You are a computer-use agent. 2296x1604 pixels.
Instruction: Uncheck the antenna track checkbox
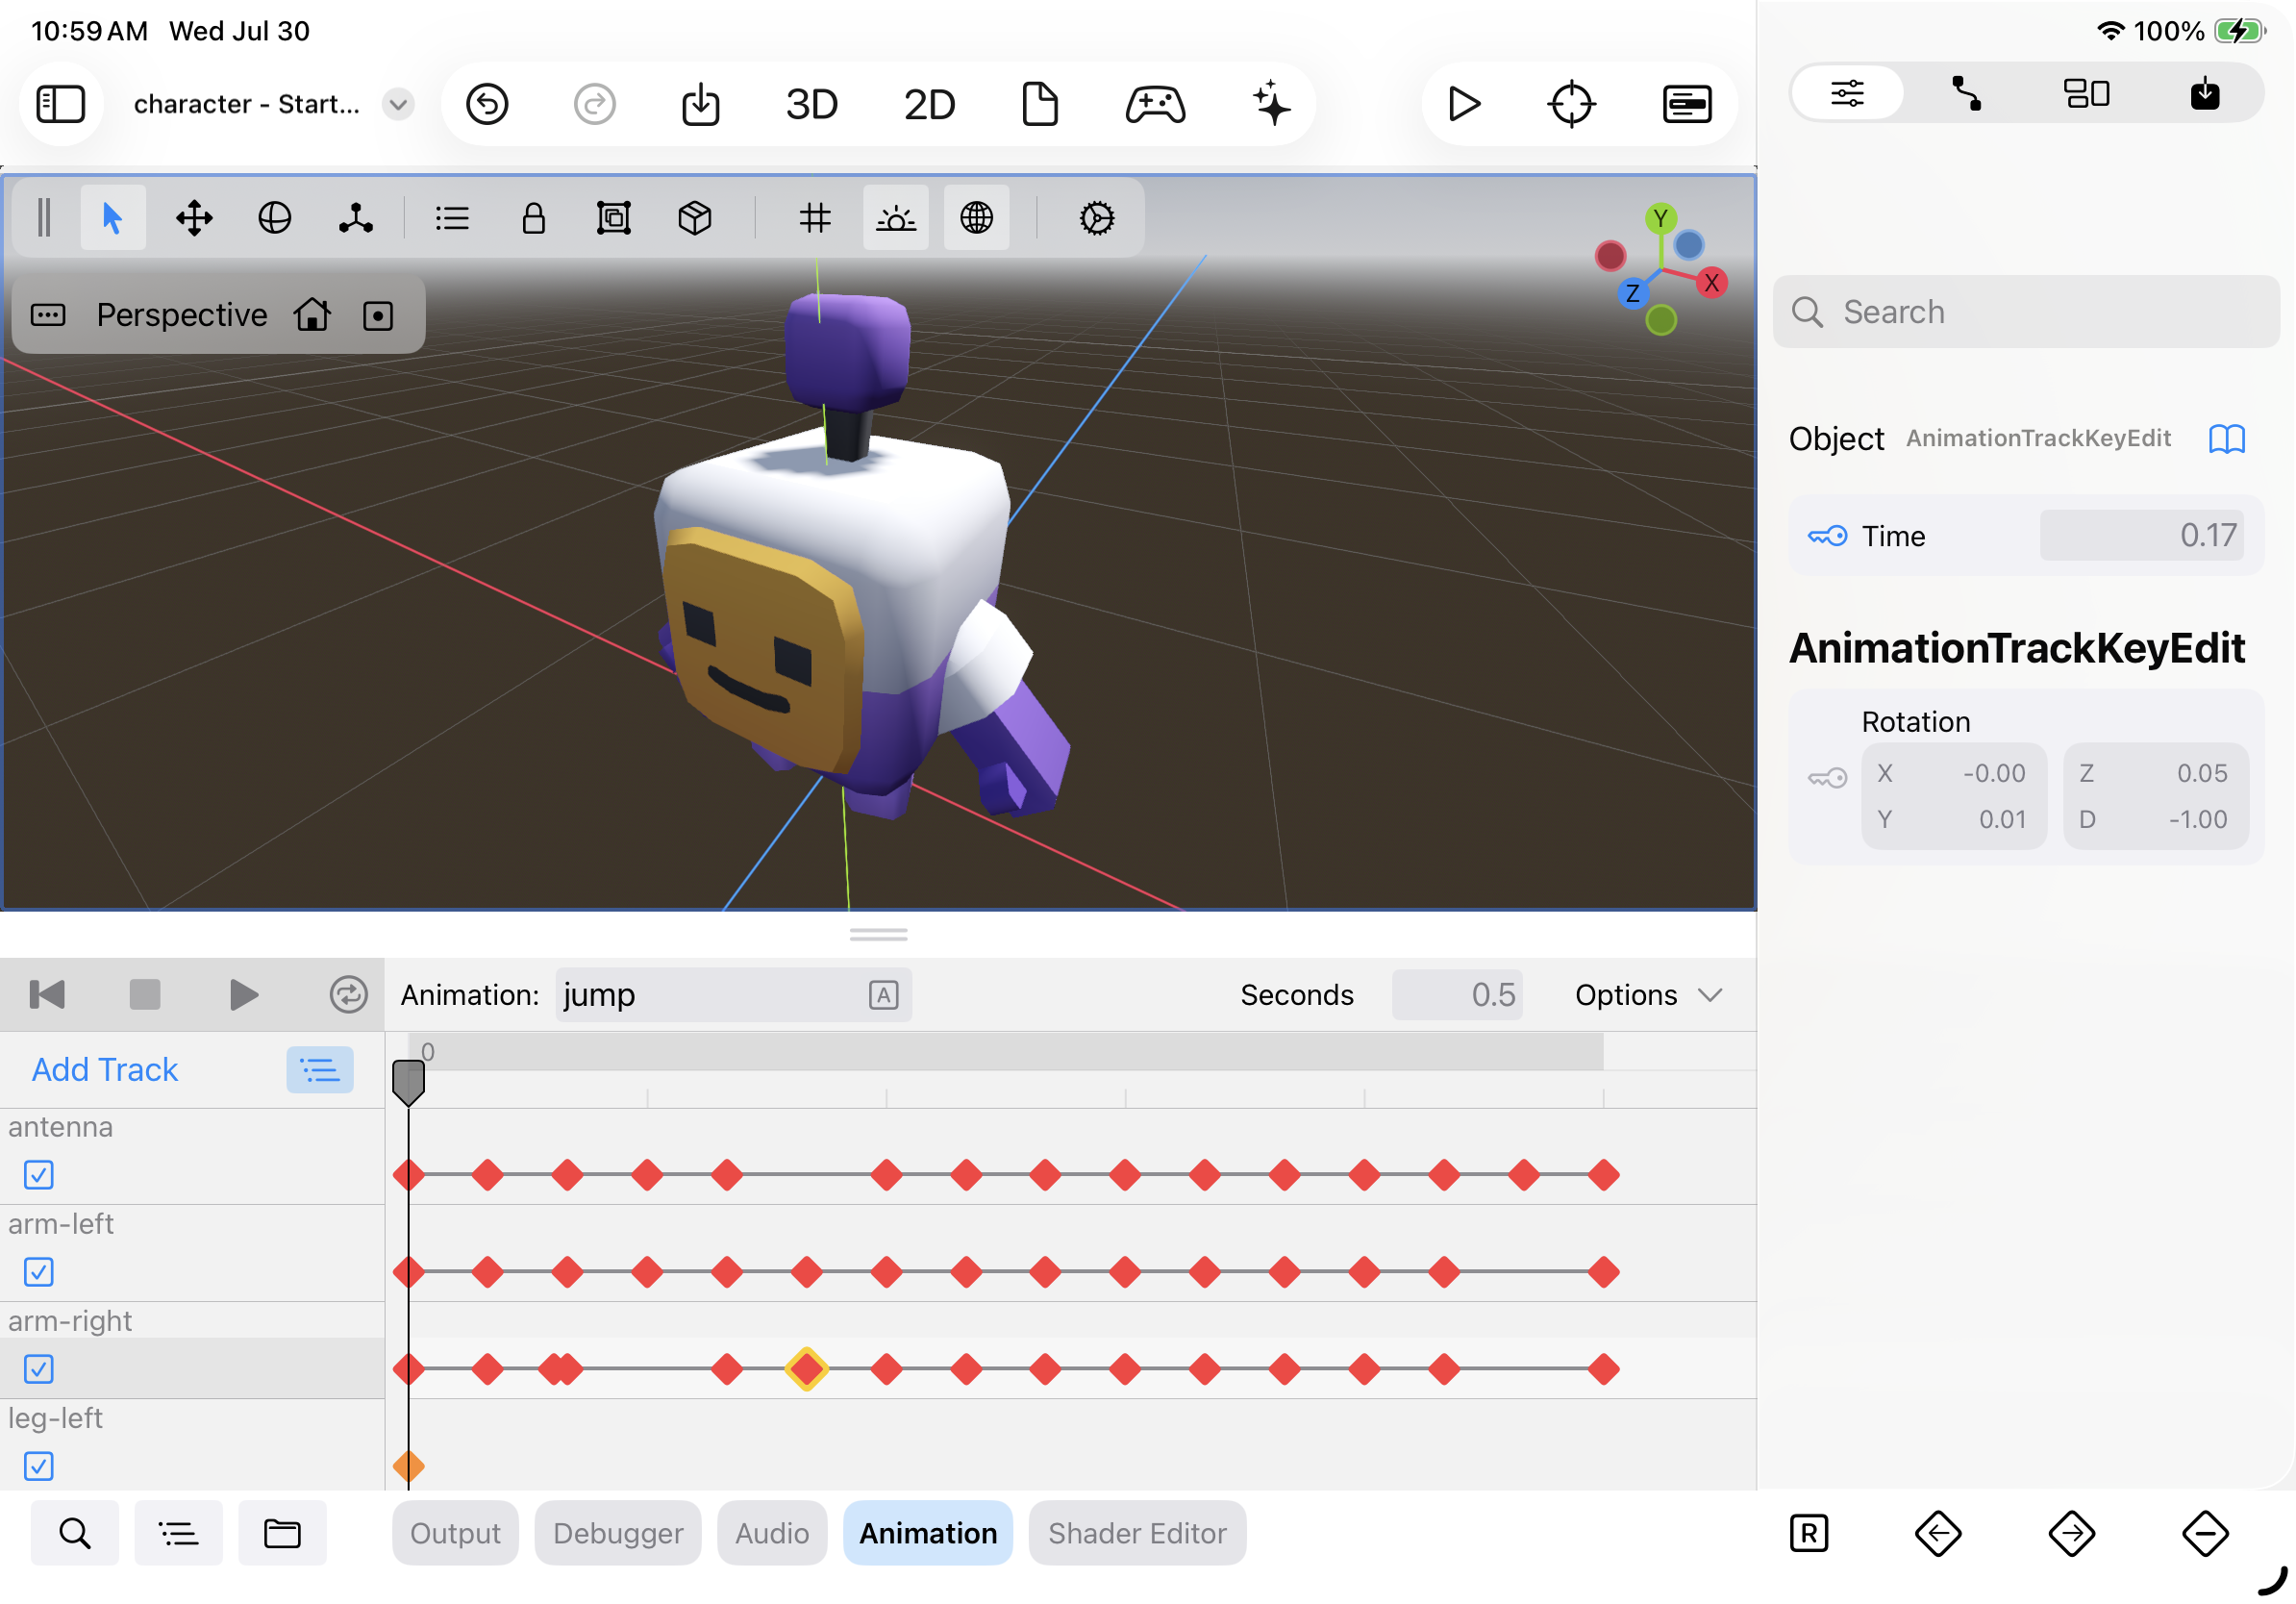click(x=39, y=1175)
